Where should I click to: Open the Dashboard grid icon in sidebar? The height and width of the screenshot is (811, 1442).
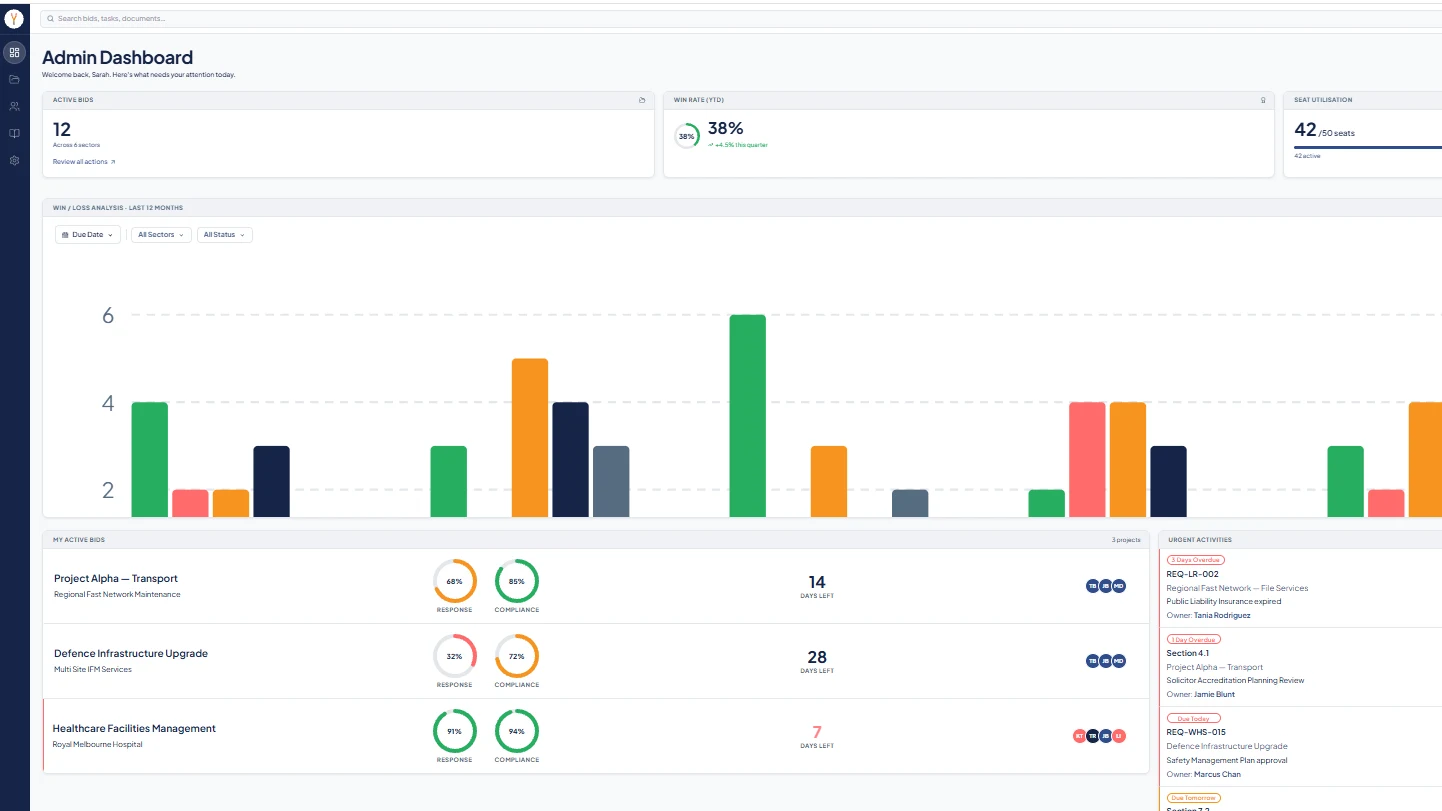pos(14,52)
